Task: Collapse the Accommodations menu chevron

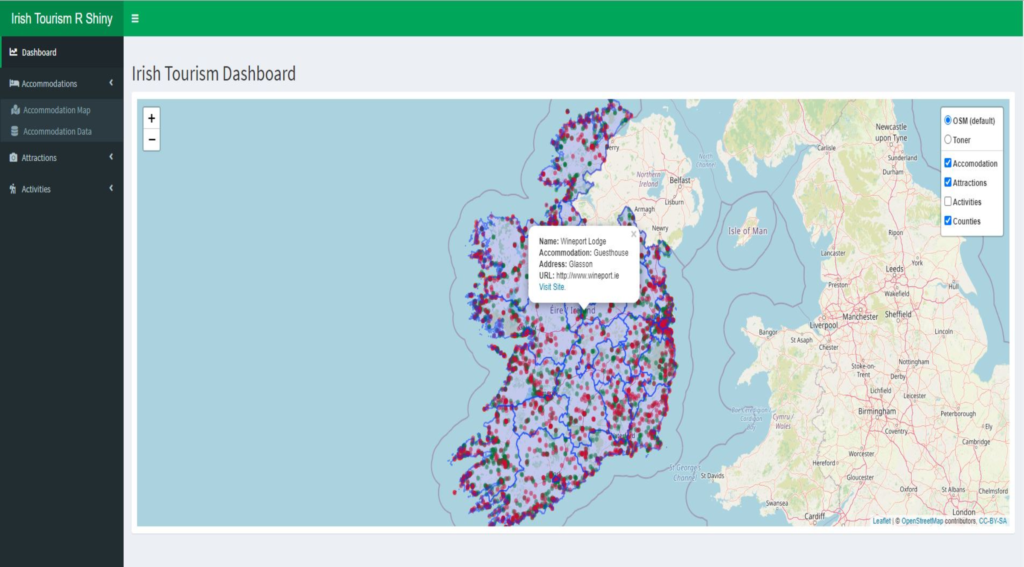Action: click(111, 83)
